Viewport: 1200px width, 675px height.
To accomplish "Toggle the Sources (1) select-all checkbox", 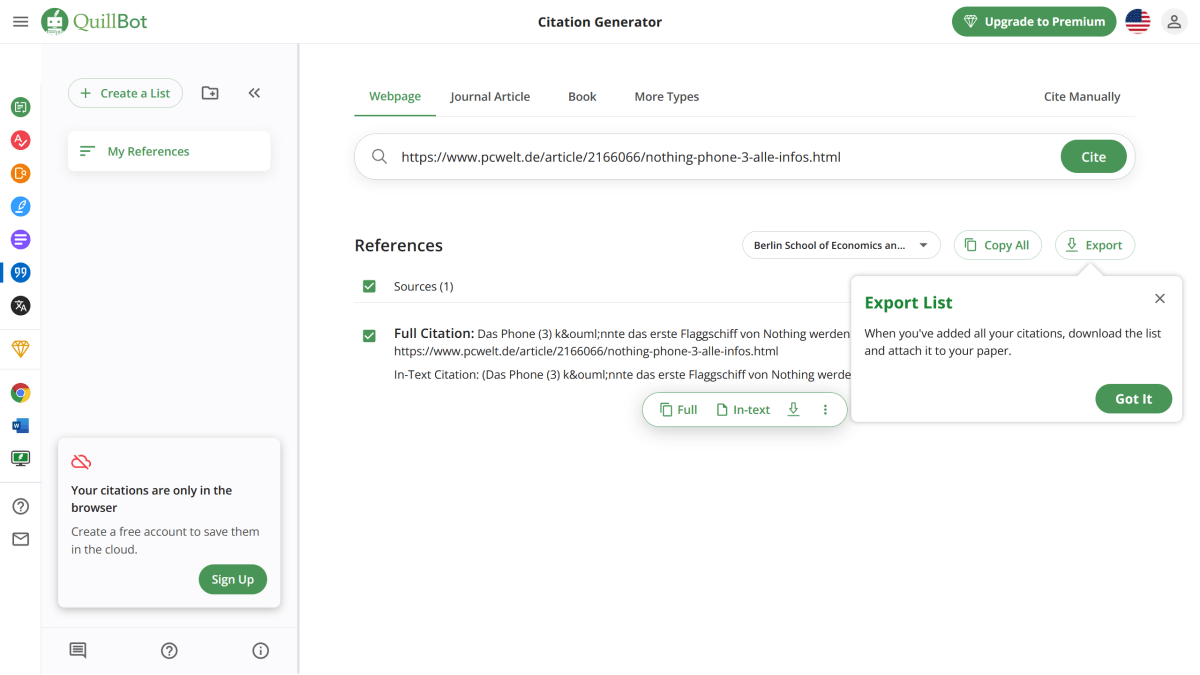I will pos(369,287).
